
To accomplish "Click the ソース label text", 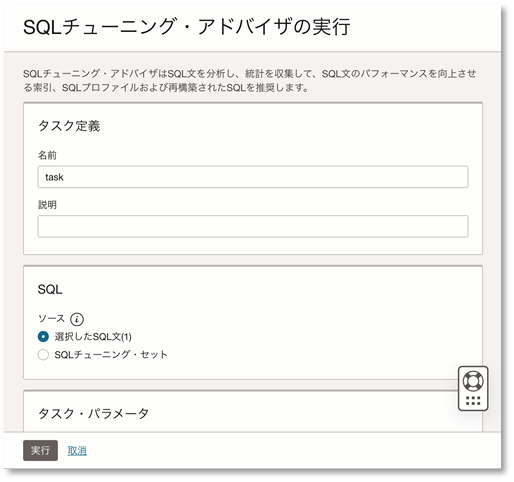I will (x=51, y=319).
